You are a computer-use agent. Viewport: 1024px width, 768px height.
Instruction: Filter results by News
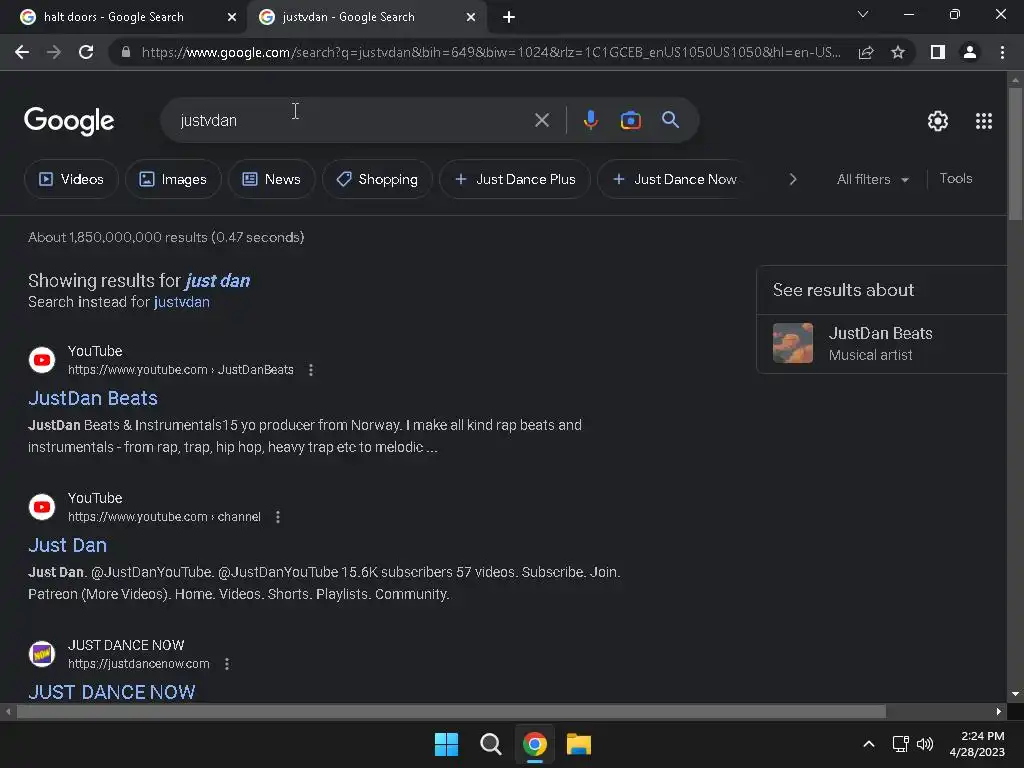pyautogui.click(x=272, y=179)
